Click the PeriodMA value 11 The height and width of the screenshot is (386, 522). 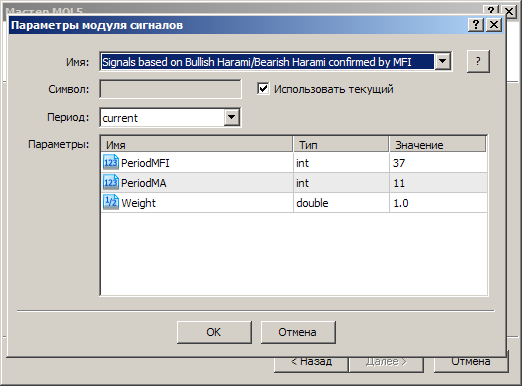(x=399, y=183)
